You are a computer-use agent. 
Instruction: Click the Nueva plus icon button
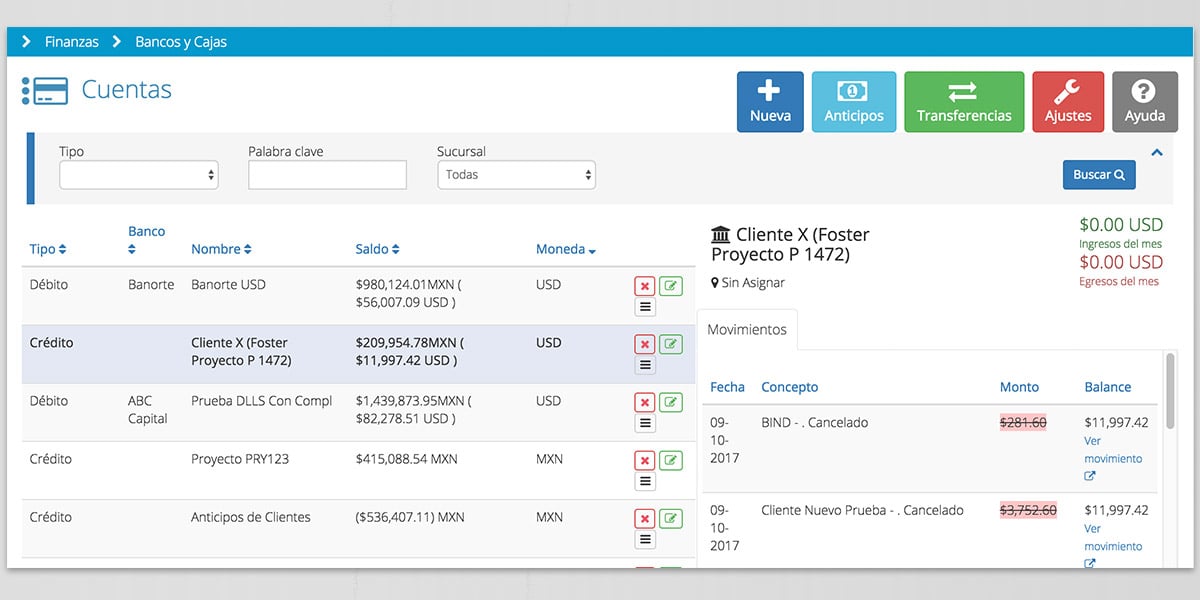click(769, 102)
